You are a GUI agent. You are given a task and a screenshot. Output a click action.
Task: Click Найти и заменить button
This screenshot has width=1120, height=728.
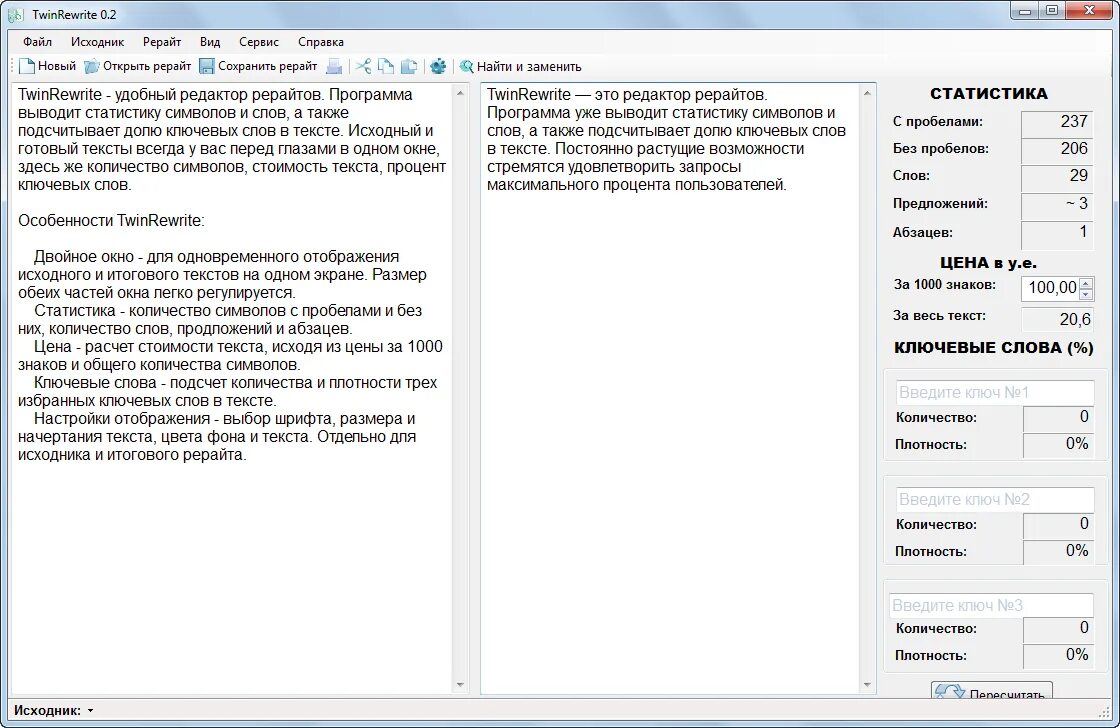click(521, 66)
